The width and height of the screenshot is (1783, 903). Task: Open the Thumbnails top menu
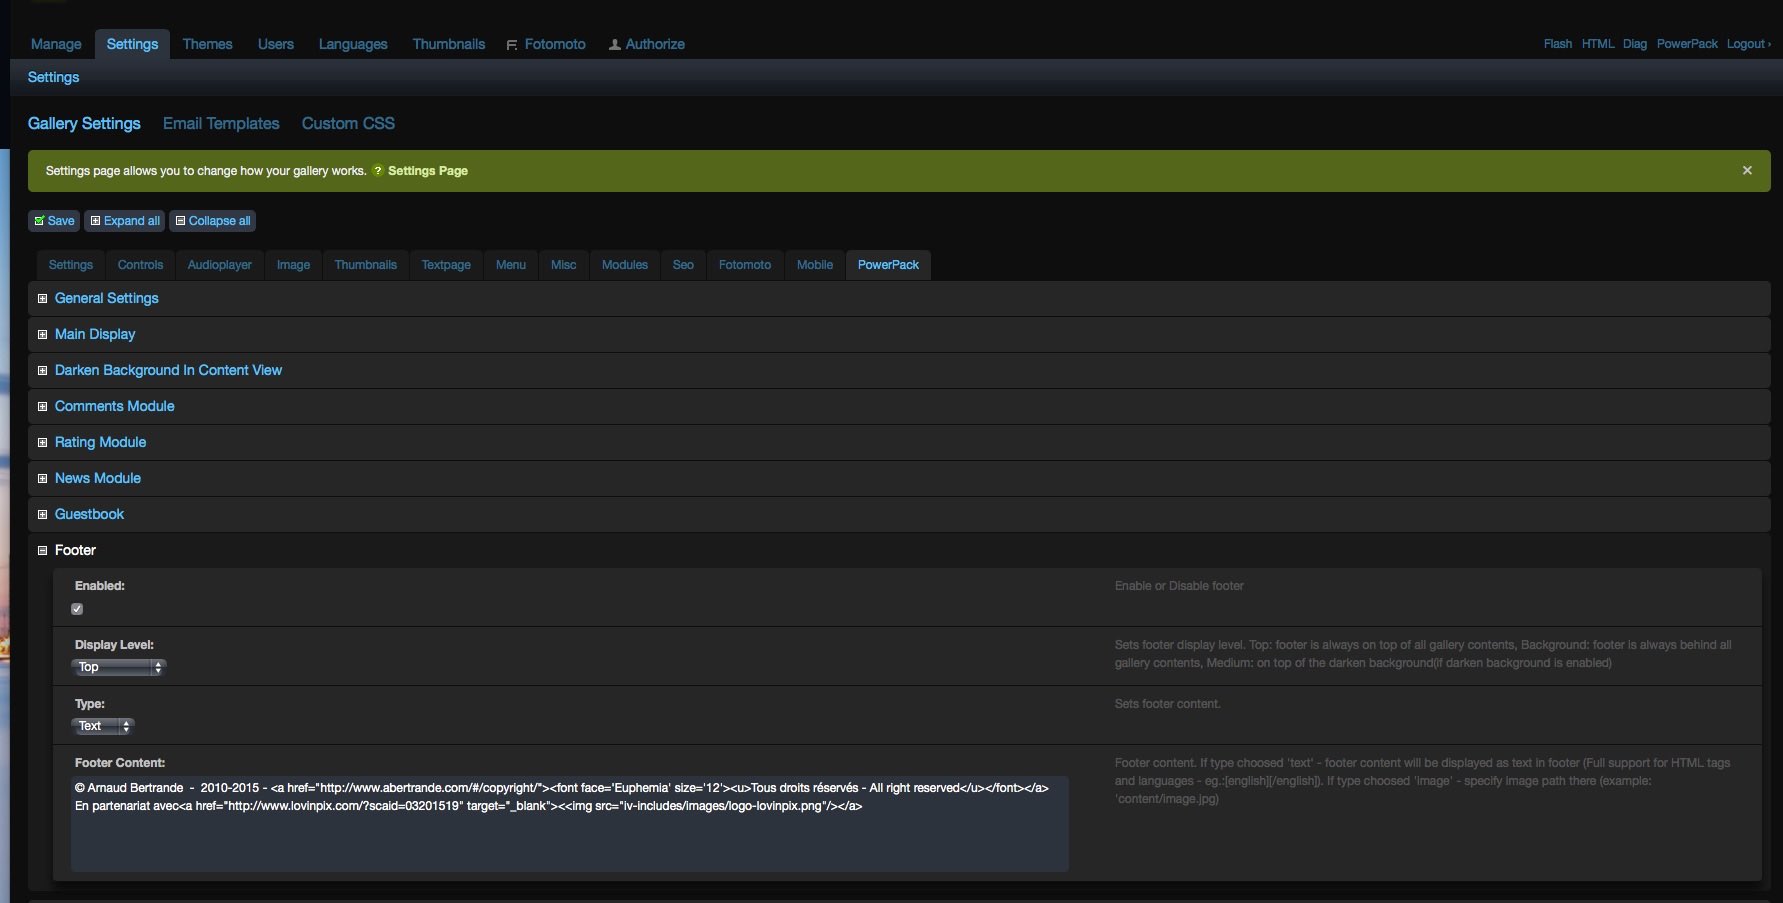pyautogui.click(x=448, y=44)
